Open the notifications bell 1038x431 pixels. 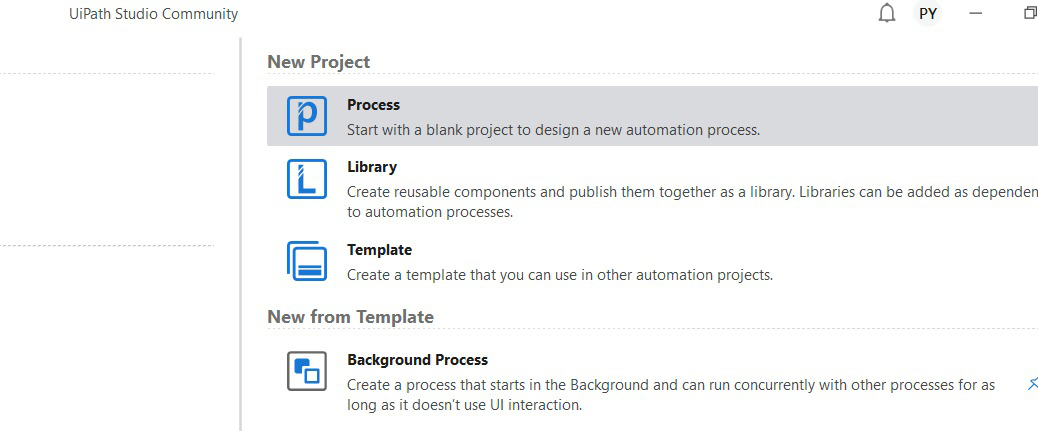point(886,14)
